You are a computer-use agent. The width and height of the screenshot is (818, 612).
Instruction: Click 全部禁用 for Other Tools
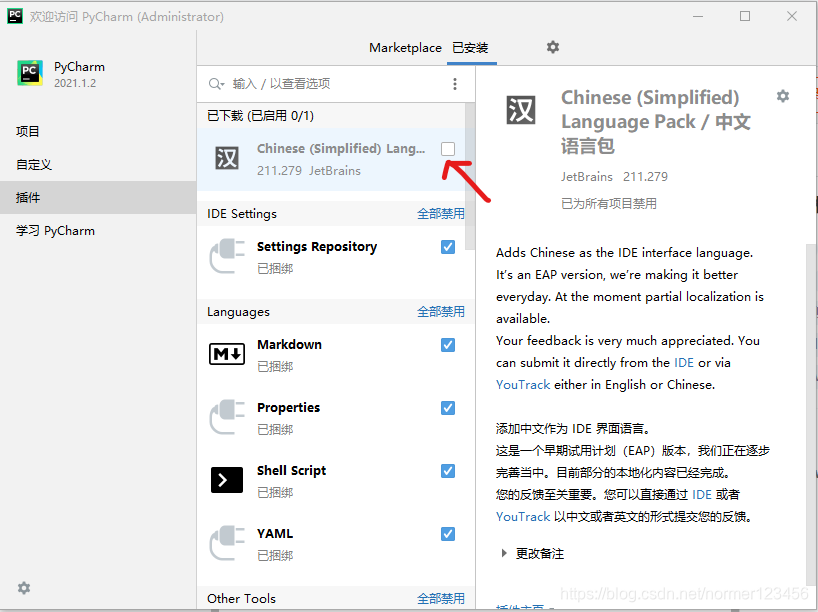coord(441,599)
